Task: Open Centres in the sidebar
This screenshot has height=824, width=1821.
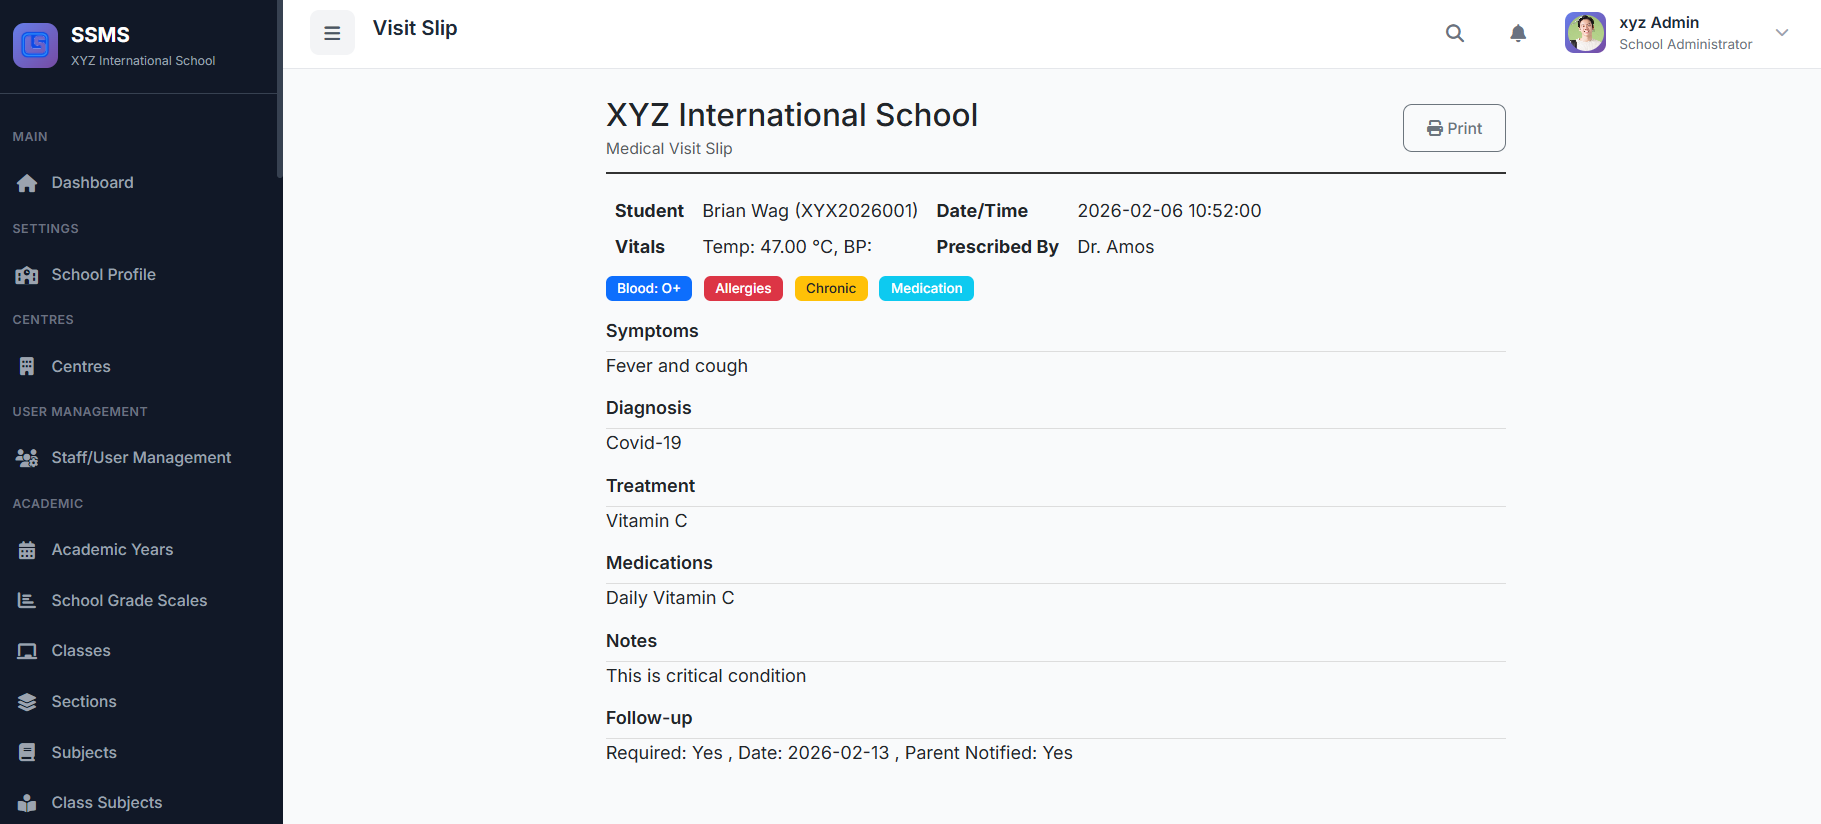Action: [x=81, y=367]
